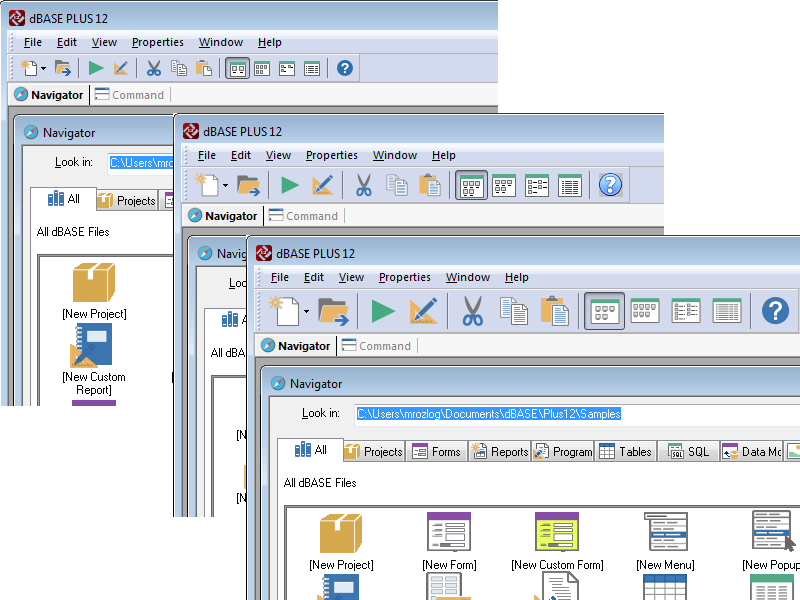800x600 pixels.
Task: Click the Open folder icon in the front window
Action: [333, 311]
